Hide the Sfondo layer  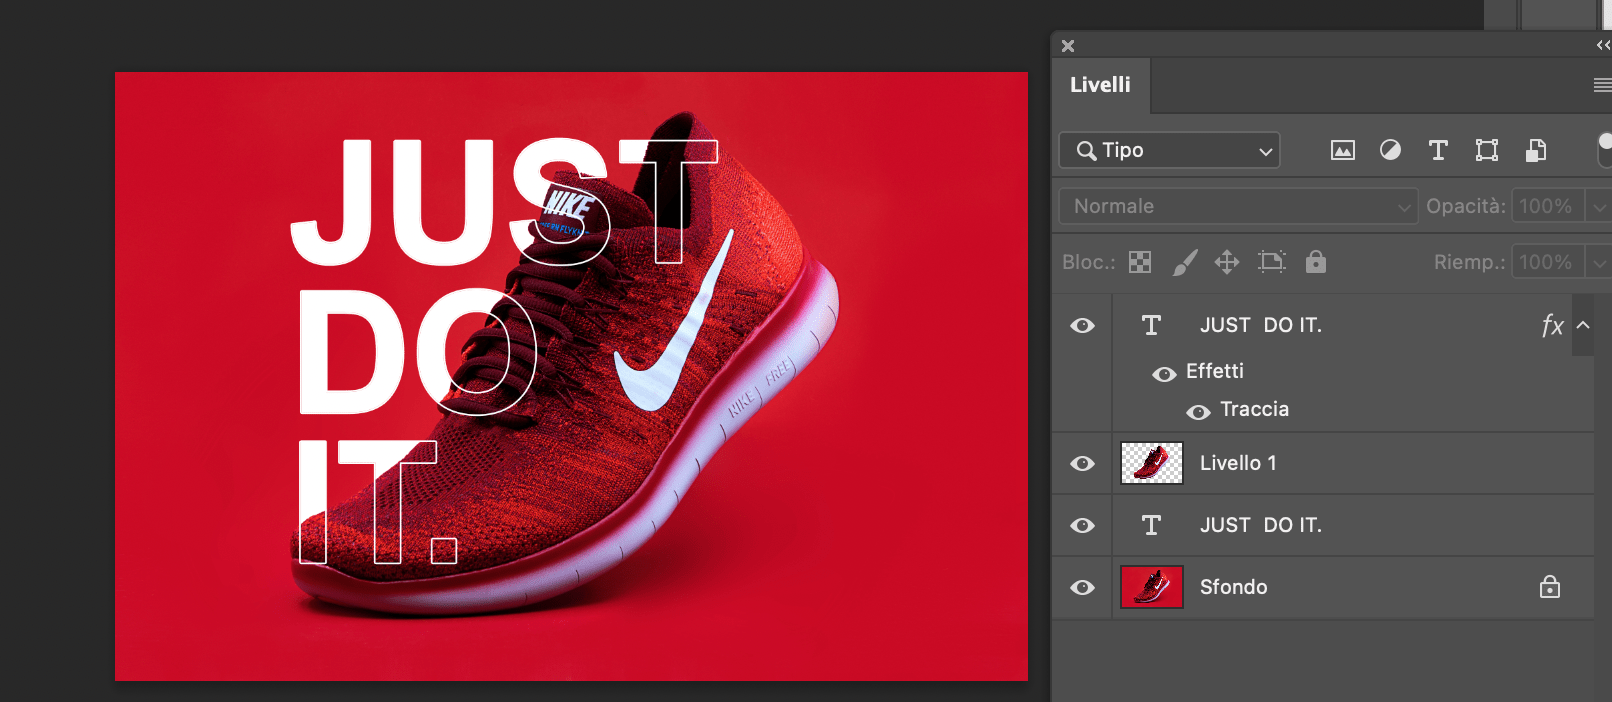point(1082,587)
